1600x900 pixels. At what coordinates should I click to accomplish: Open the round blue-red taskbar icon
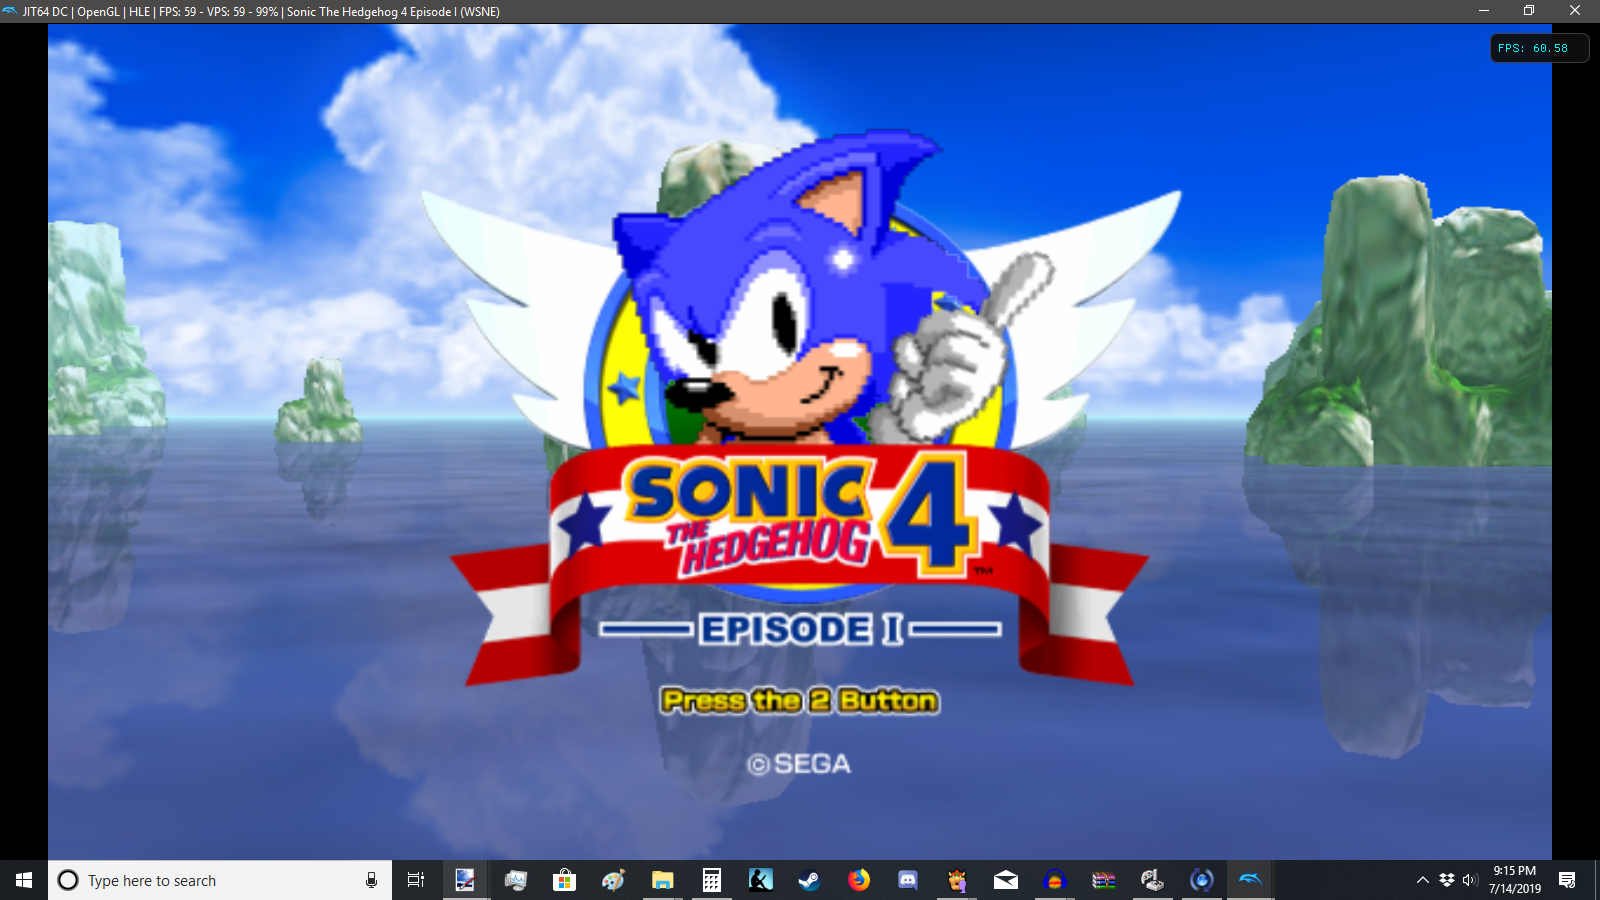tap(1054, 880)
